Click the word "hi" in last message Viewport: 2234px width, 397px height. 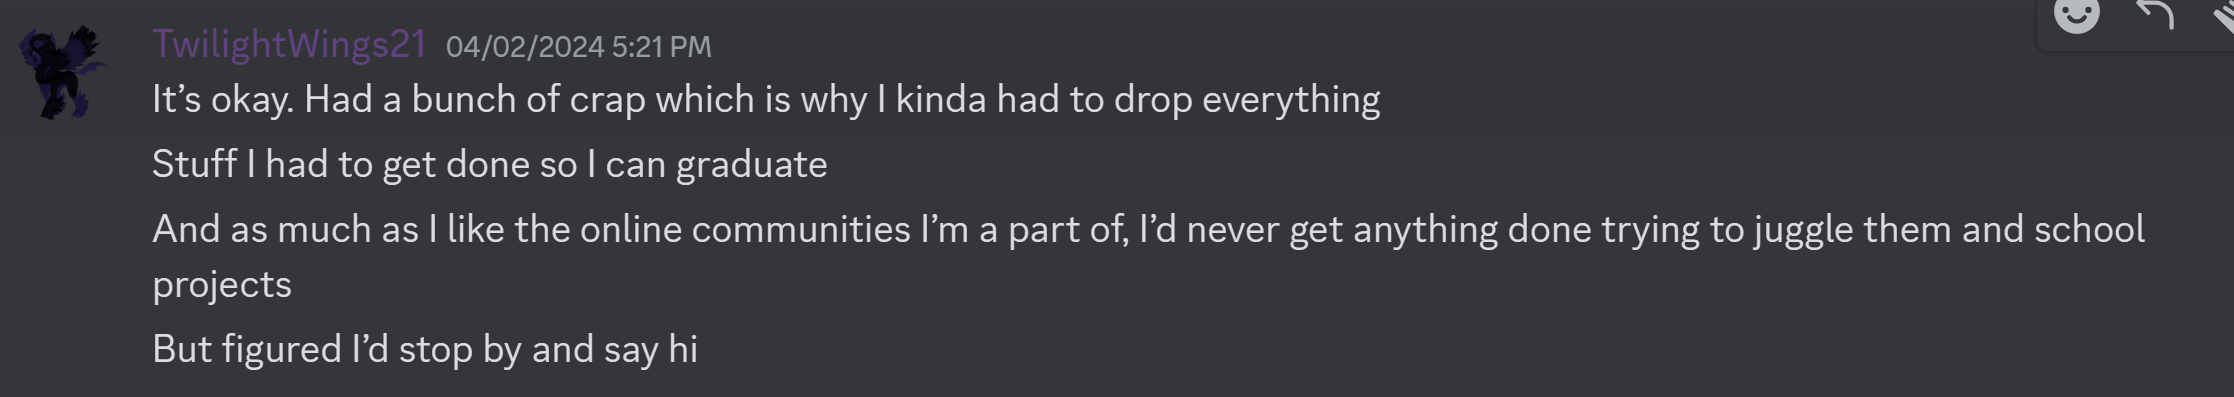(683, 349)
